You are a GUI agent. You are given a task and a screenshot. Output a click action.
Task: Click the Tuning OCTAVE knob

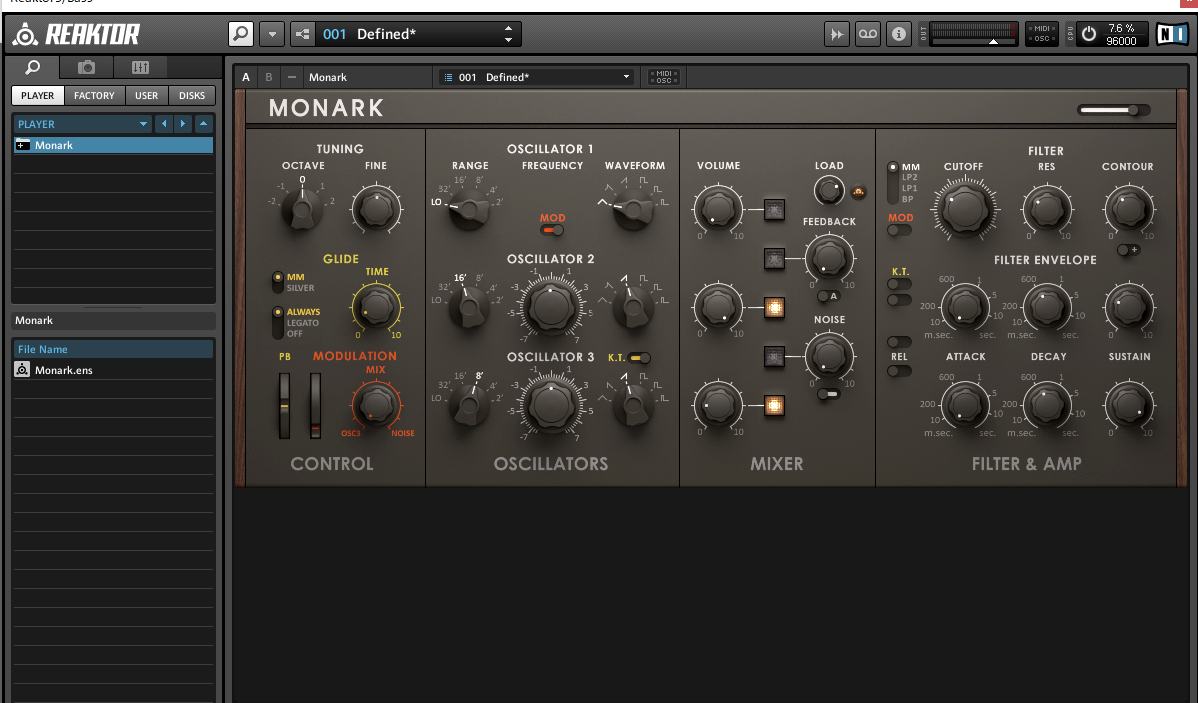click(x=302, y=209)
